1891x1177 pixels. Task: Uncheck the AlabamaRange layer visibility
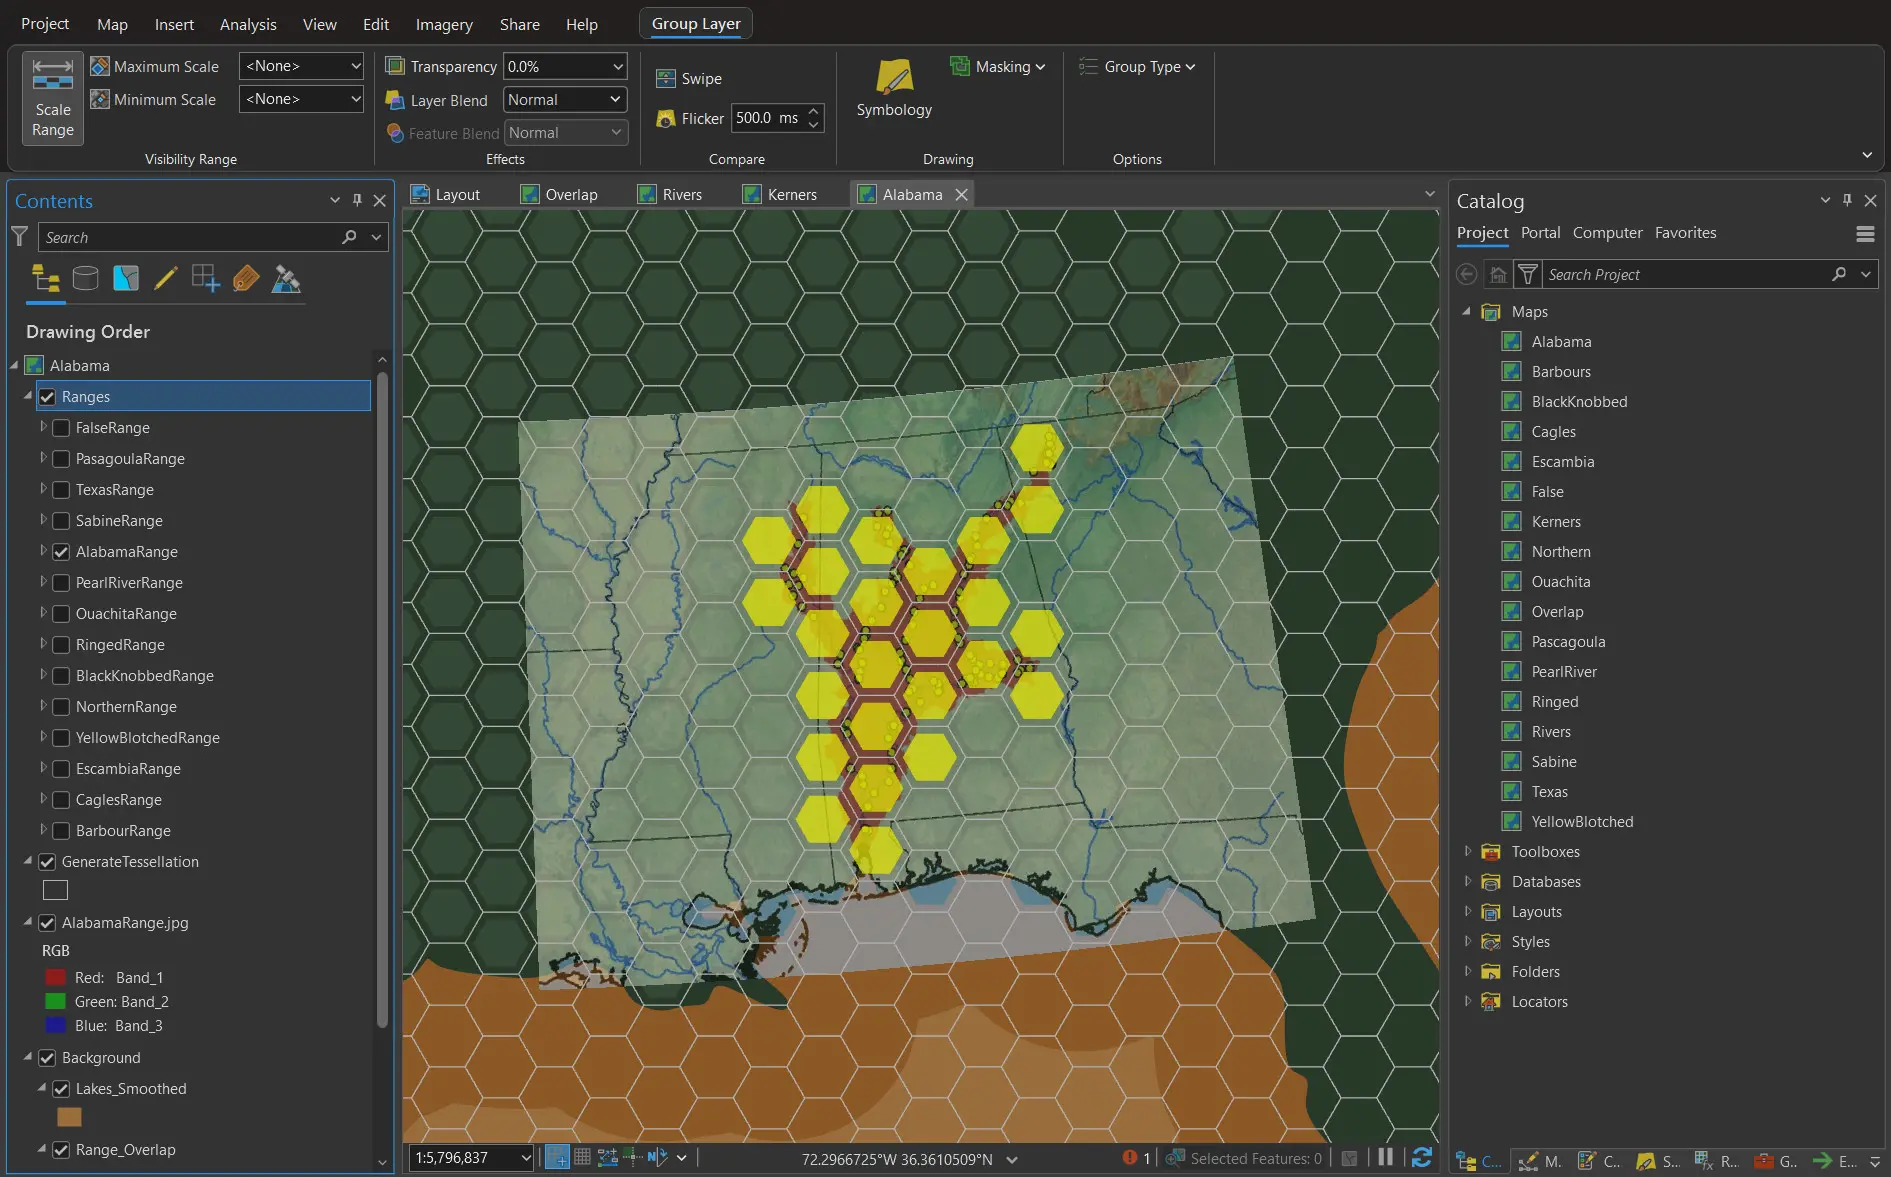point(62,552)
